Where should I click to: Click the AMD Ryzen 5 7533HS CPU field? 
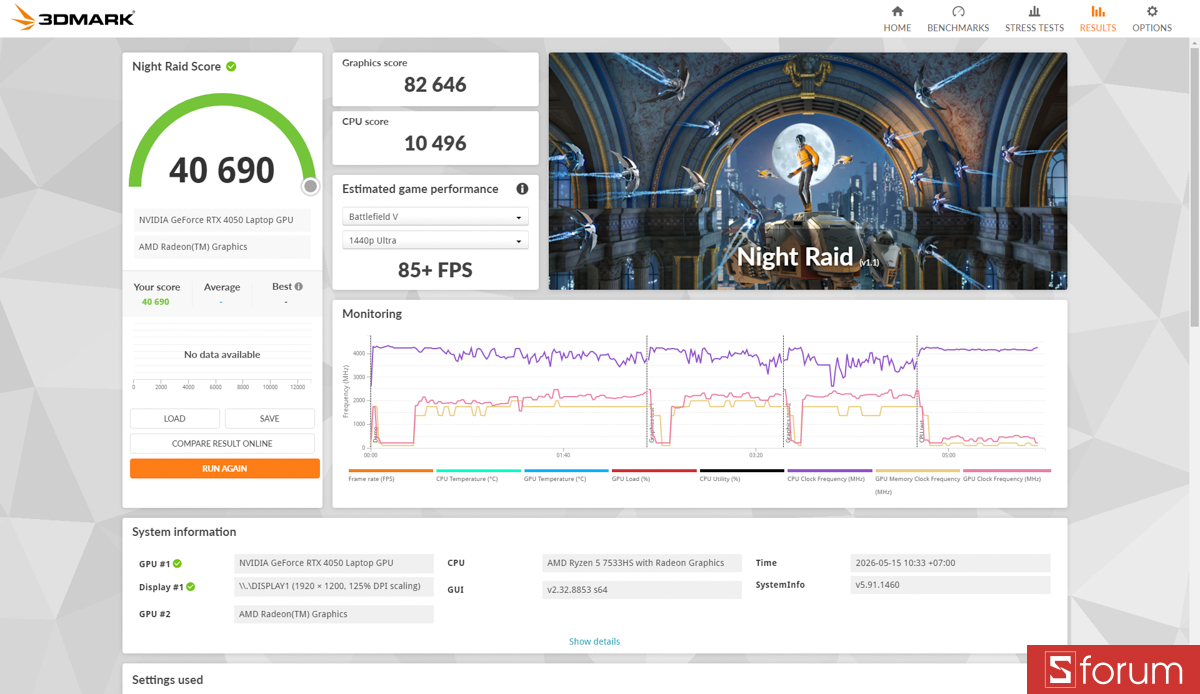[x=641, y=563]
